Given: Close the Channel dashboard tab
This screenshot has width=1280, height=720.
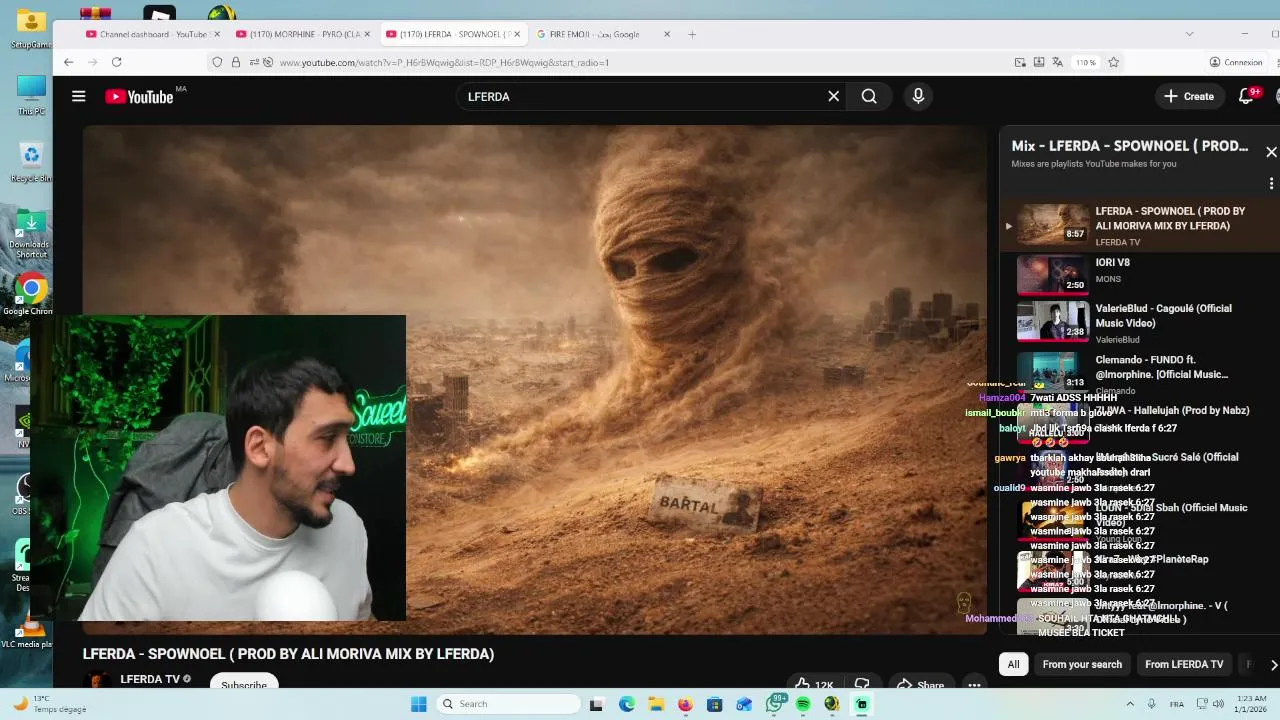Looking at the screenshot, I should point(216,34).
